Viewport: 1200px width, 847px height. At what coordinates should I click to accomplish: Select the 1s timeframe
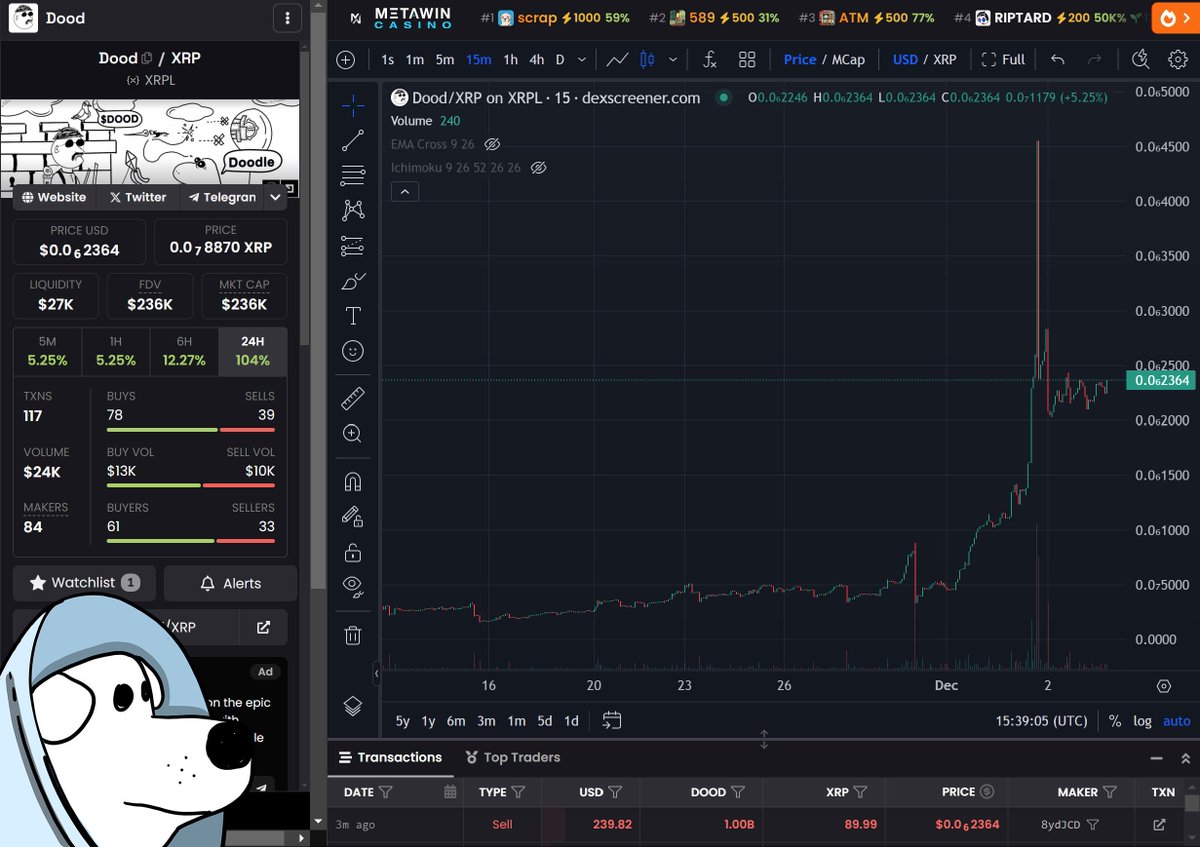click(388, 60)
